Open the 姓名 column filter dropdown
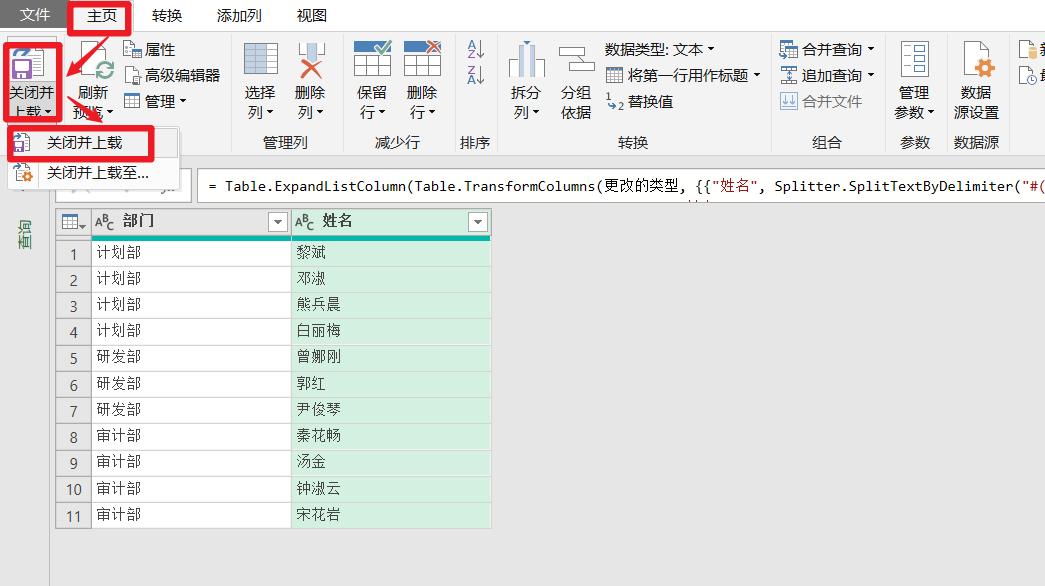The image size is (1045, 586). (477, 221)
